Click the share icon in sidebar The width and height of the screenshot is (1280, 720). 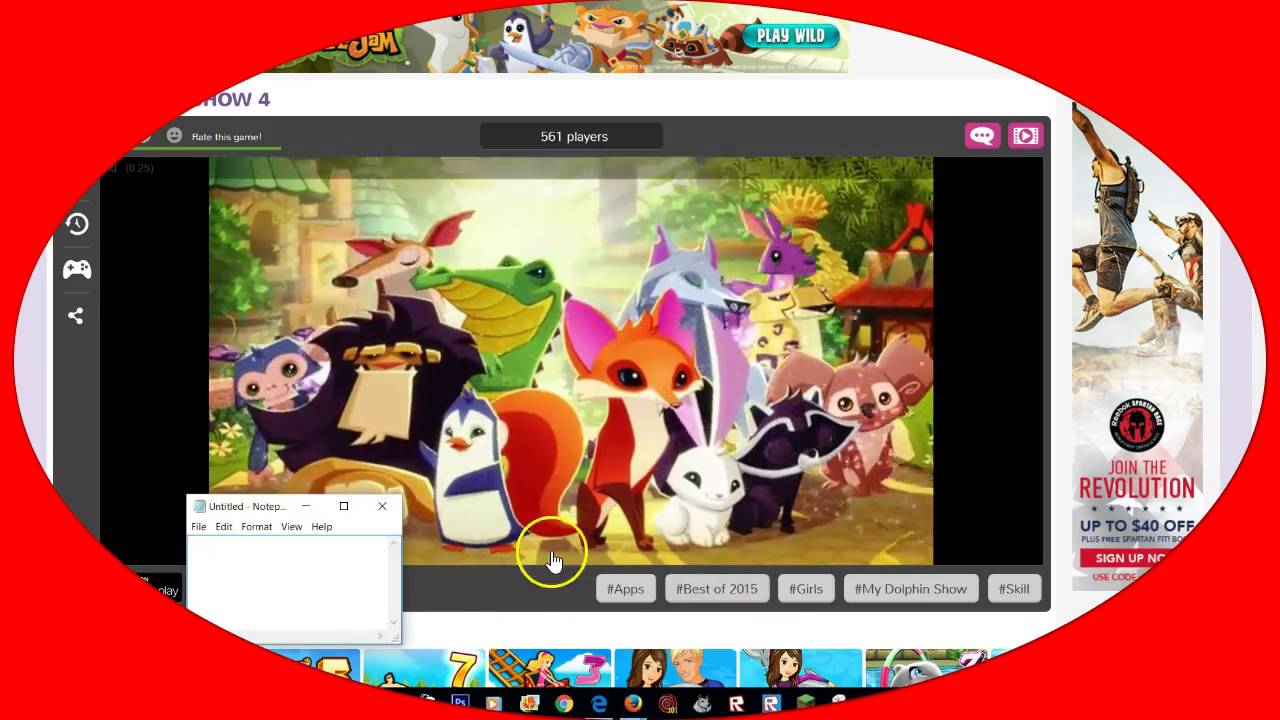(x=75, y=316)
